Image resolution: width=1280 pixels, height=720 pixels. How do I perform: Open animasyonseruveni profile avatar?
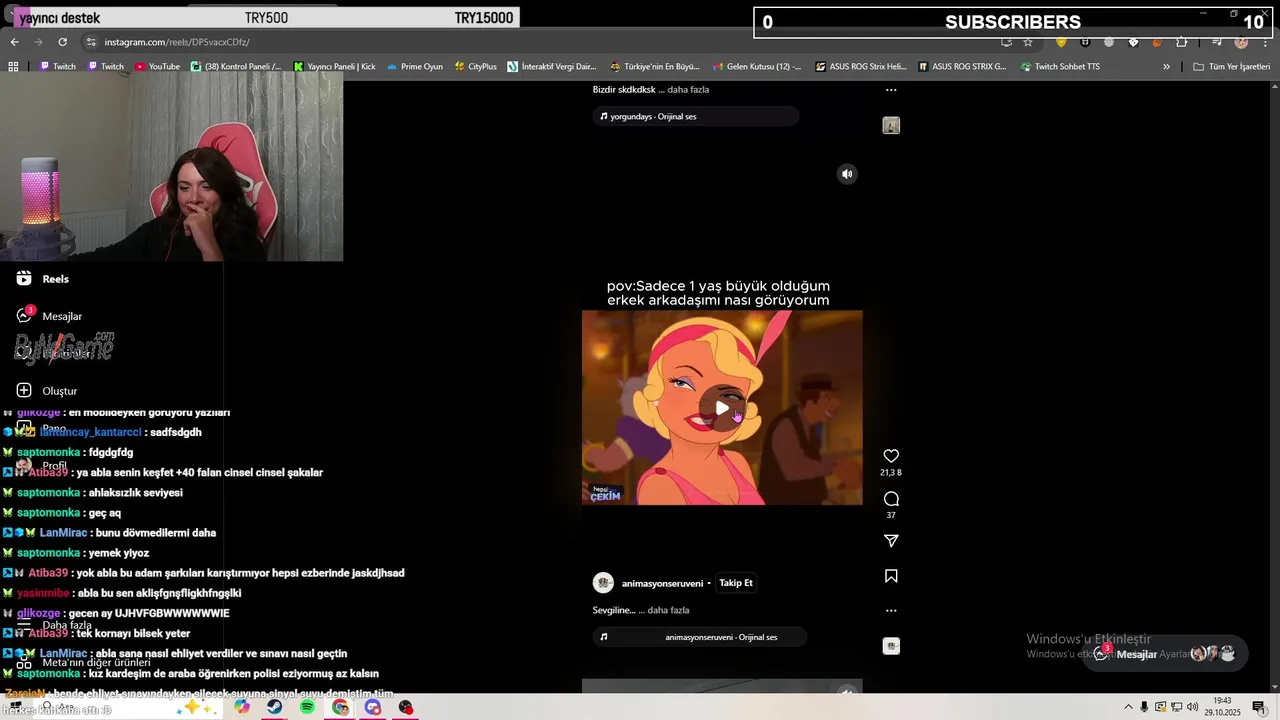(603, 583)
